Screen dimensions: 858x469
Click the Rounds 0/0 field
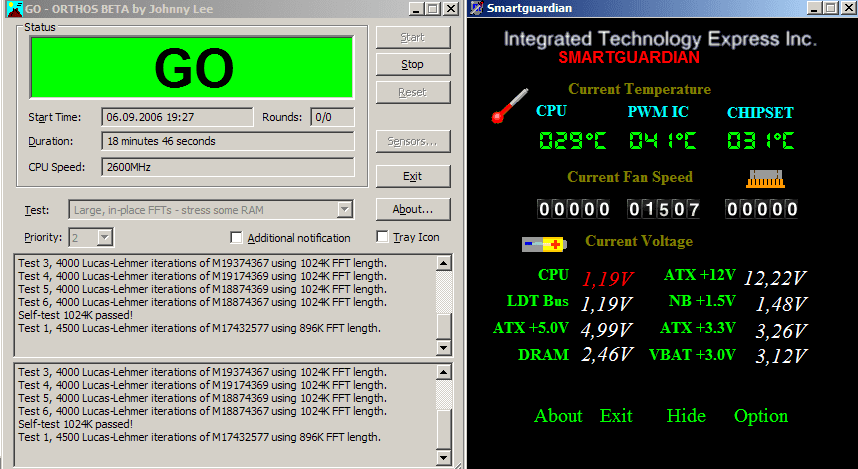[332, 117]
